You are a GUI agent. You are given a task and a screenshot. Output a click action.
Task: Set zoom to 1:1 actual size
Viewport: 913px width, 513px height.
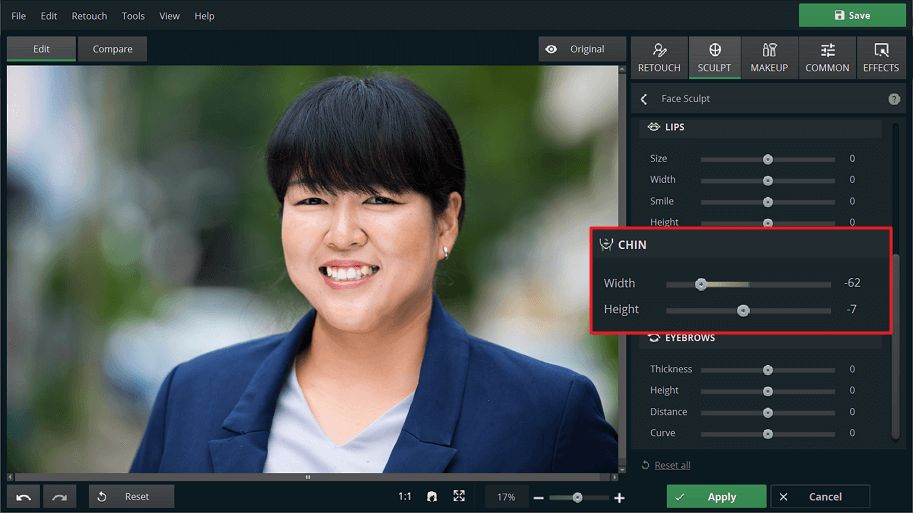405,496
